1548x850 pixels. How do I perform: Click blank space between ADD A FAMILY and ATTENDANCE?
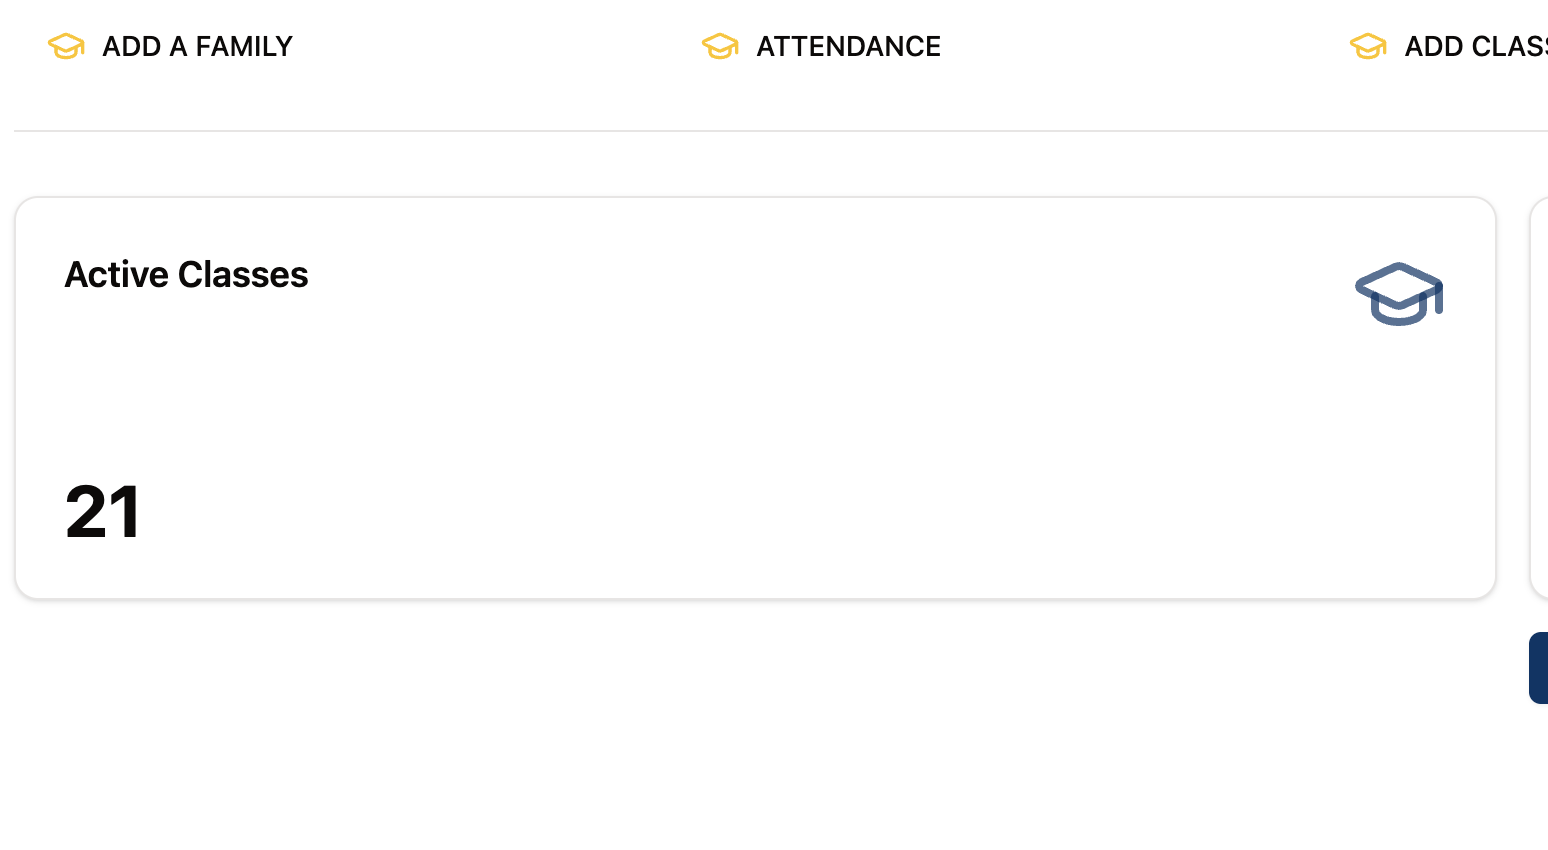[x=497, y=46]
